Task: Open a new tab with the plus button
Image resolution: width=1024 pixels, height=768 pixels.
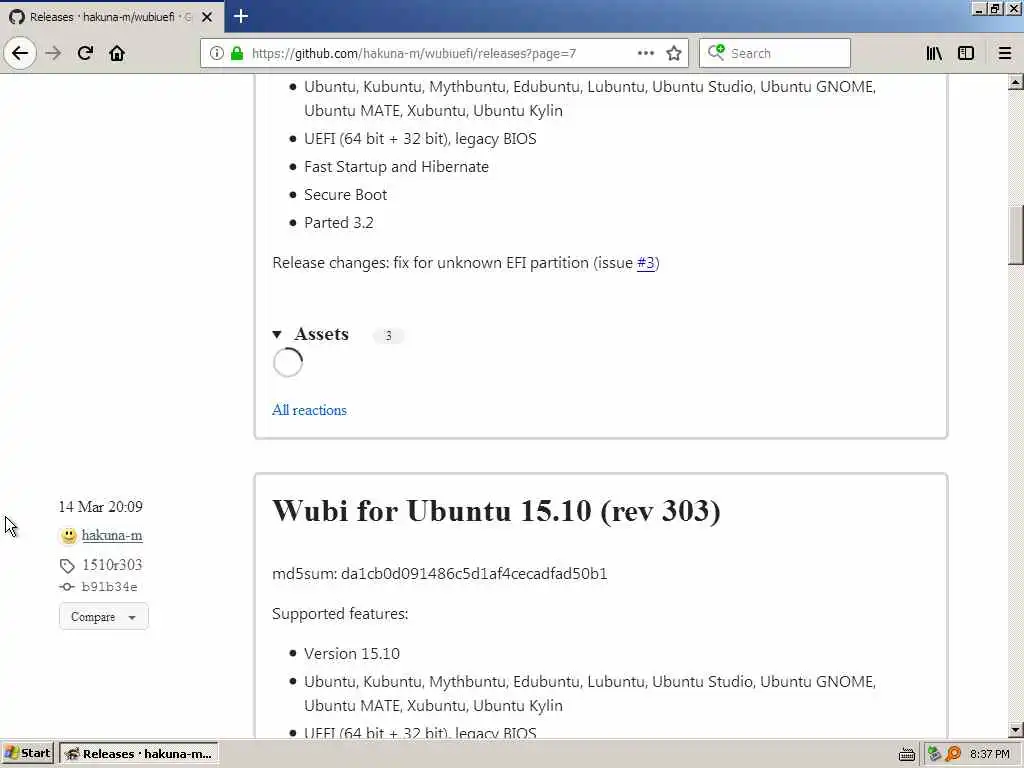Action: pyautogui.click(x=240, y=16)
